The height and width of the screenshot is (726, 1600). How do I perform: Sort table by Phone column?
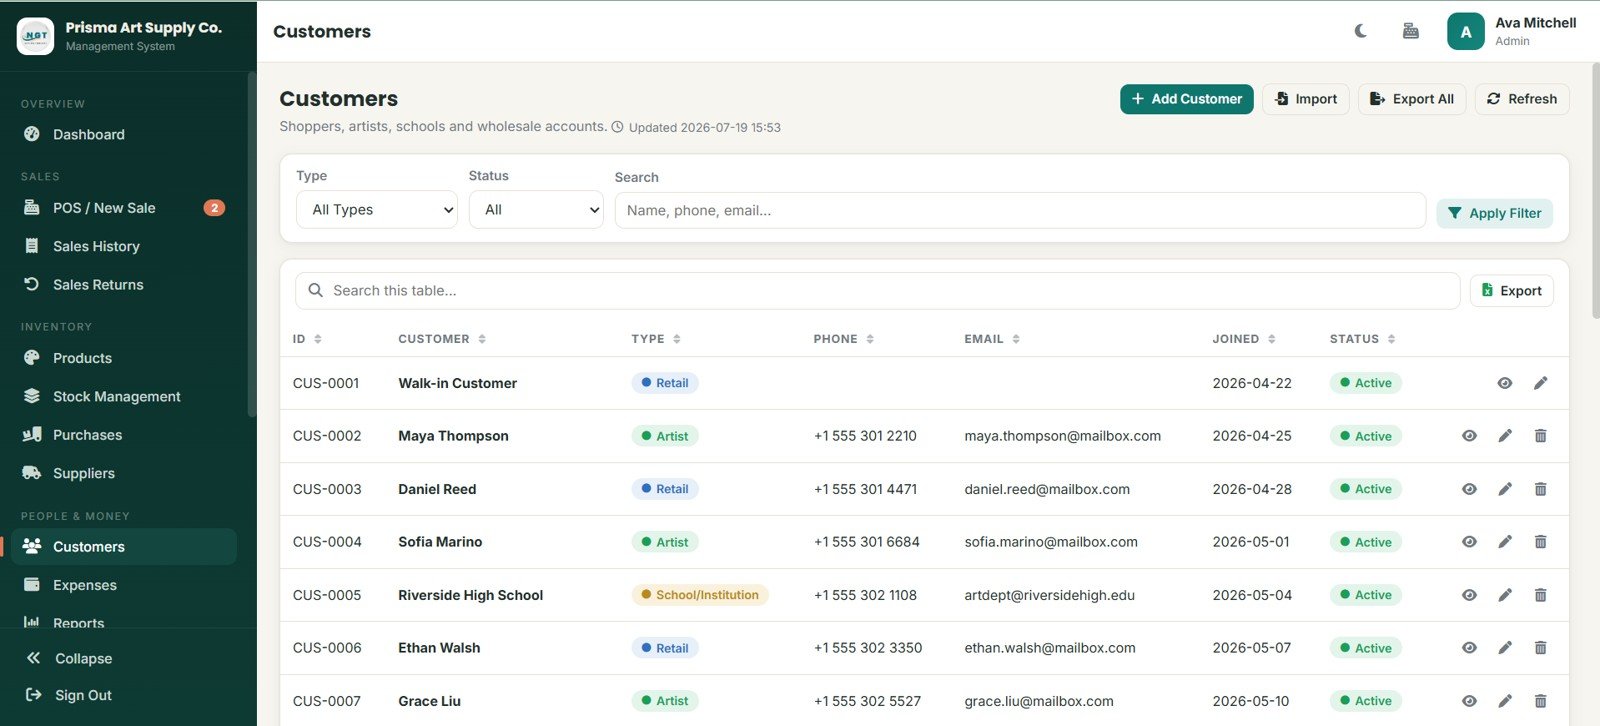coord(844,339)
